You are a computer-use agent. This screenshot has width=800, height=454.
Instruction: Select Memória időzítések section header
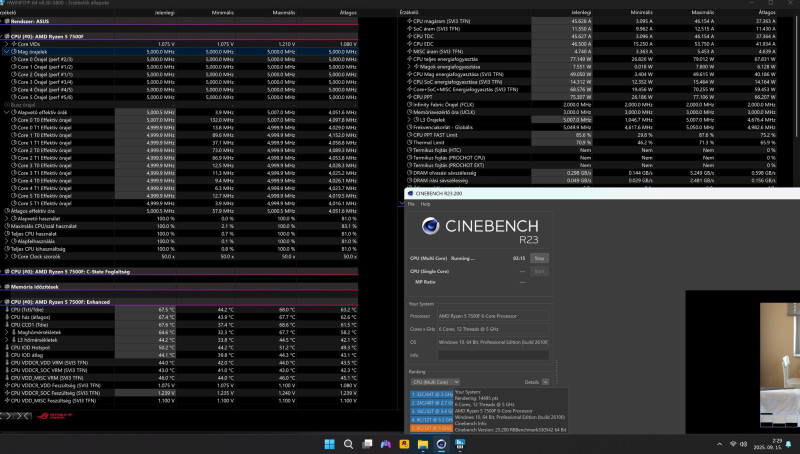click(x=179, y=287)
